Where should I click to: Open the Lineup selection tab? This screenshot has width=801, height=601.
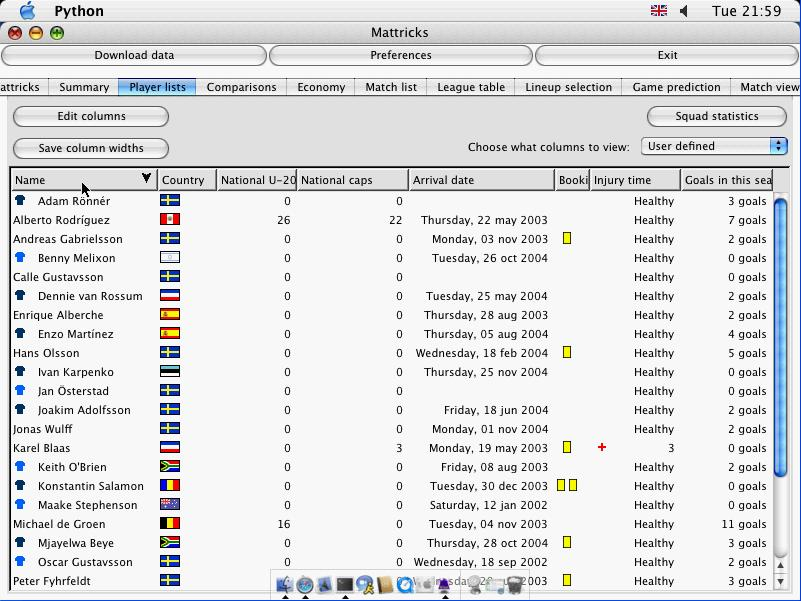[568, 87]
